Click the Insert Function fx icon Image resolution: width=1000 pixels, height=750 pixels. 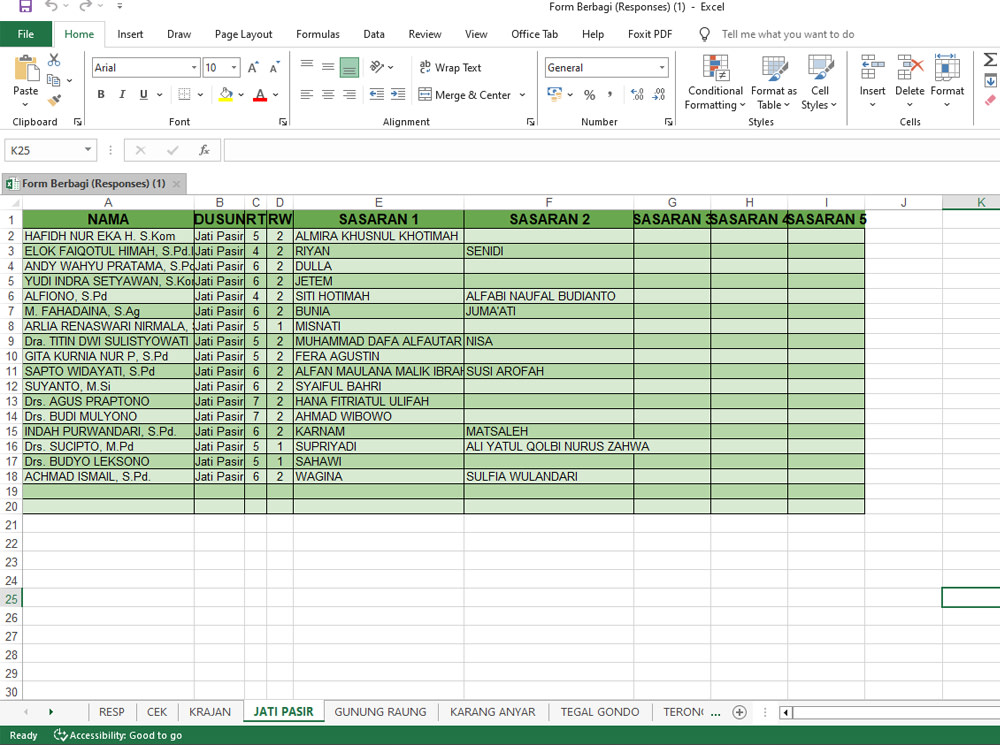coord(204,150)
